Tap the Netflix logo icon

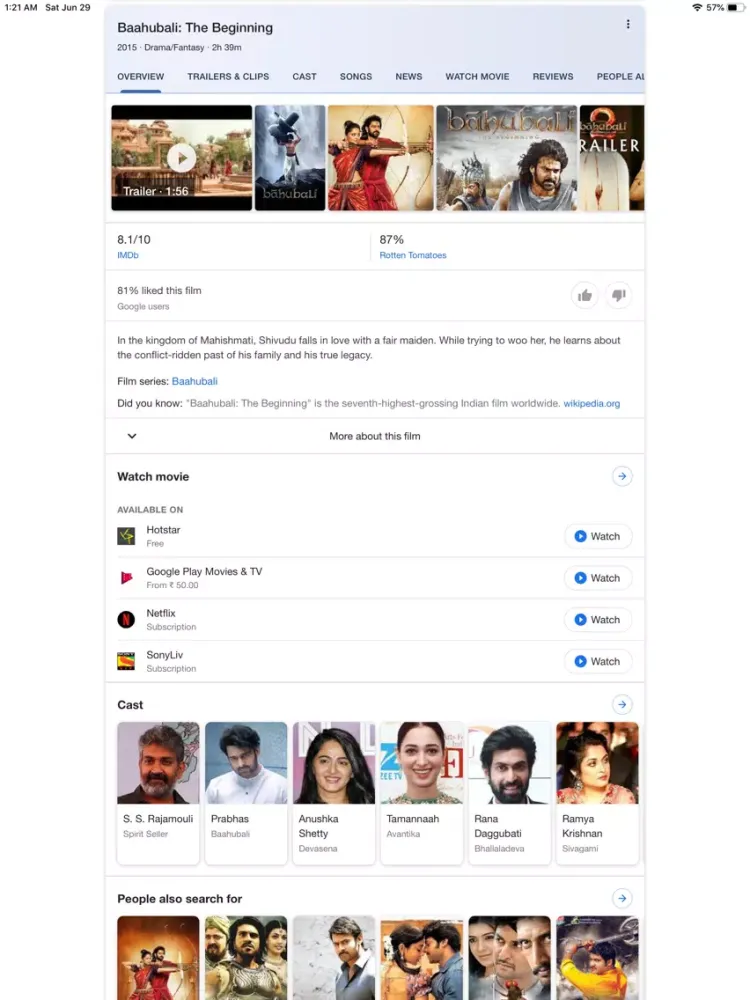point(126,620)
